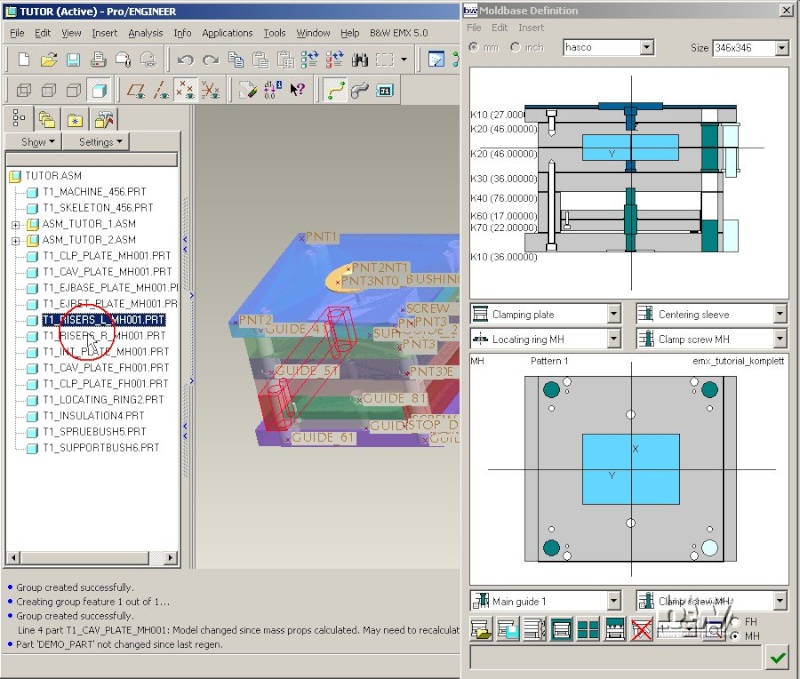Click the What's This help cursor icon
The width and height of the screenshot is (800, 679).
[x=297, y=90]
